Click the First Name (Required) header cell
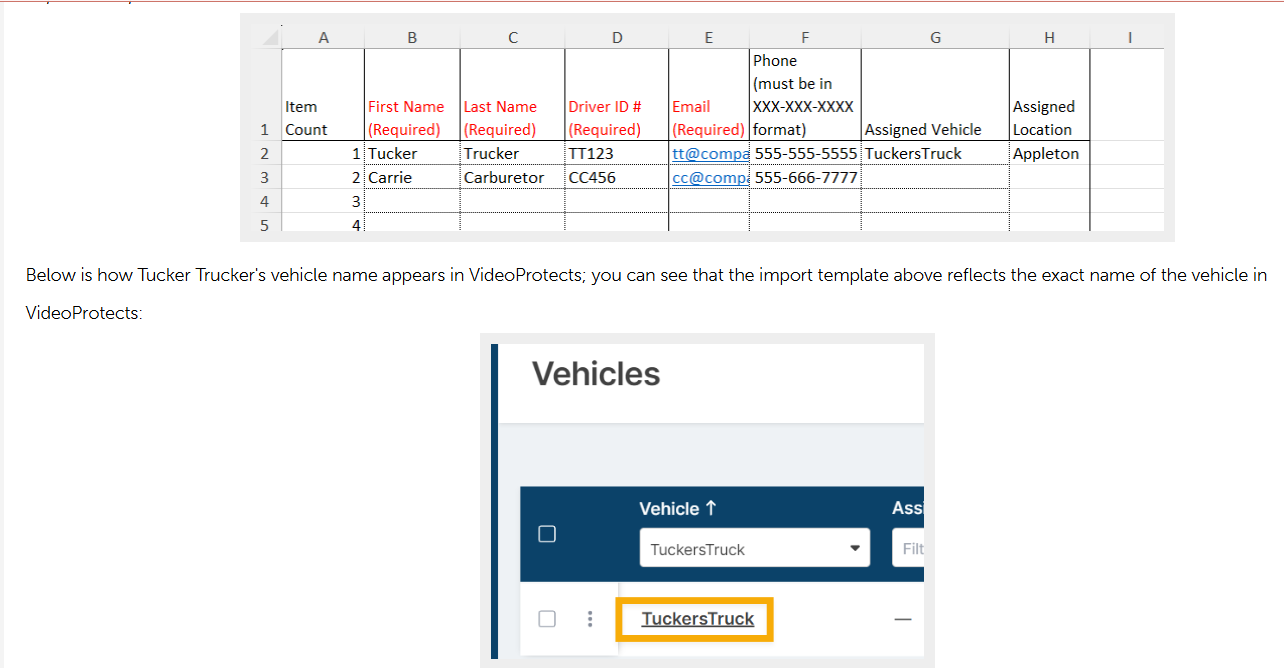This screenshot has width=1284, height=668. coord(412,95)
